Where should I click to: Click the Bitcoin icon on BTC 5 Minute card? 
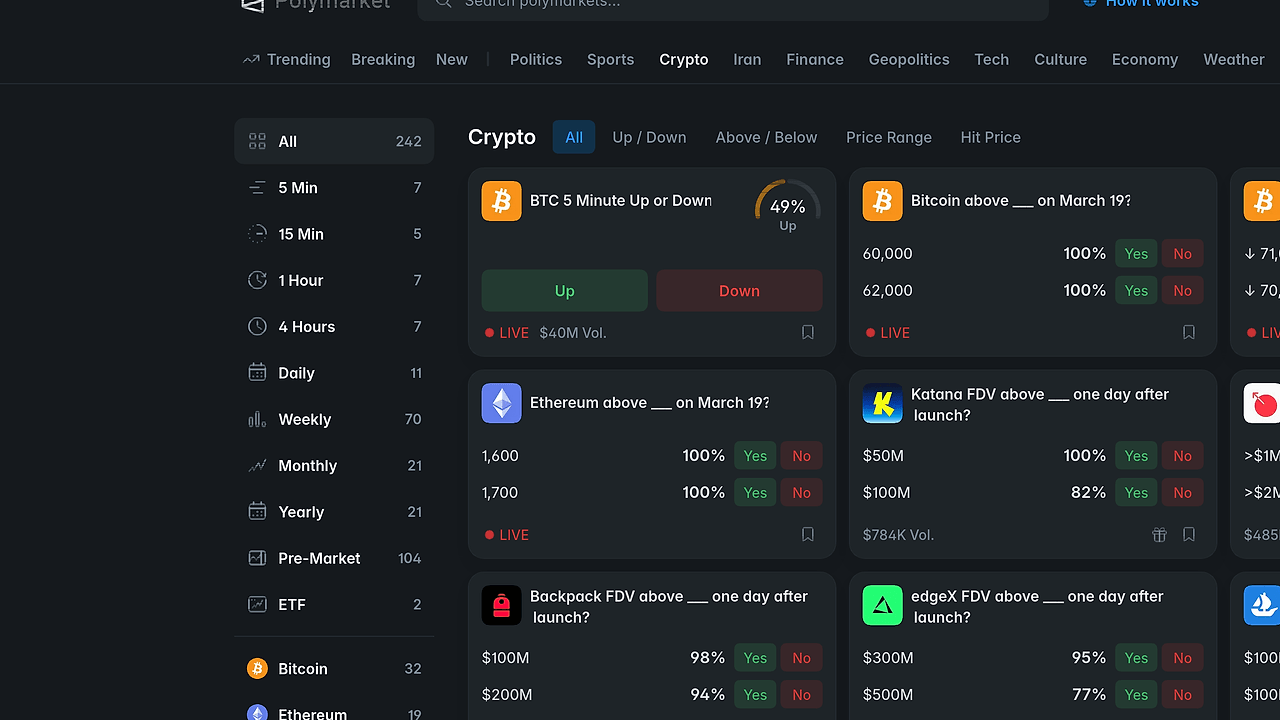[501, 201]
